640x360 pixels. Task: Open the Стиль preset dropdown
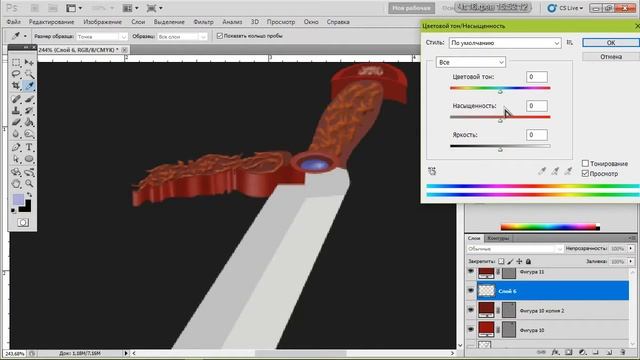(x=505, y=43)
